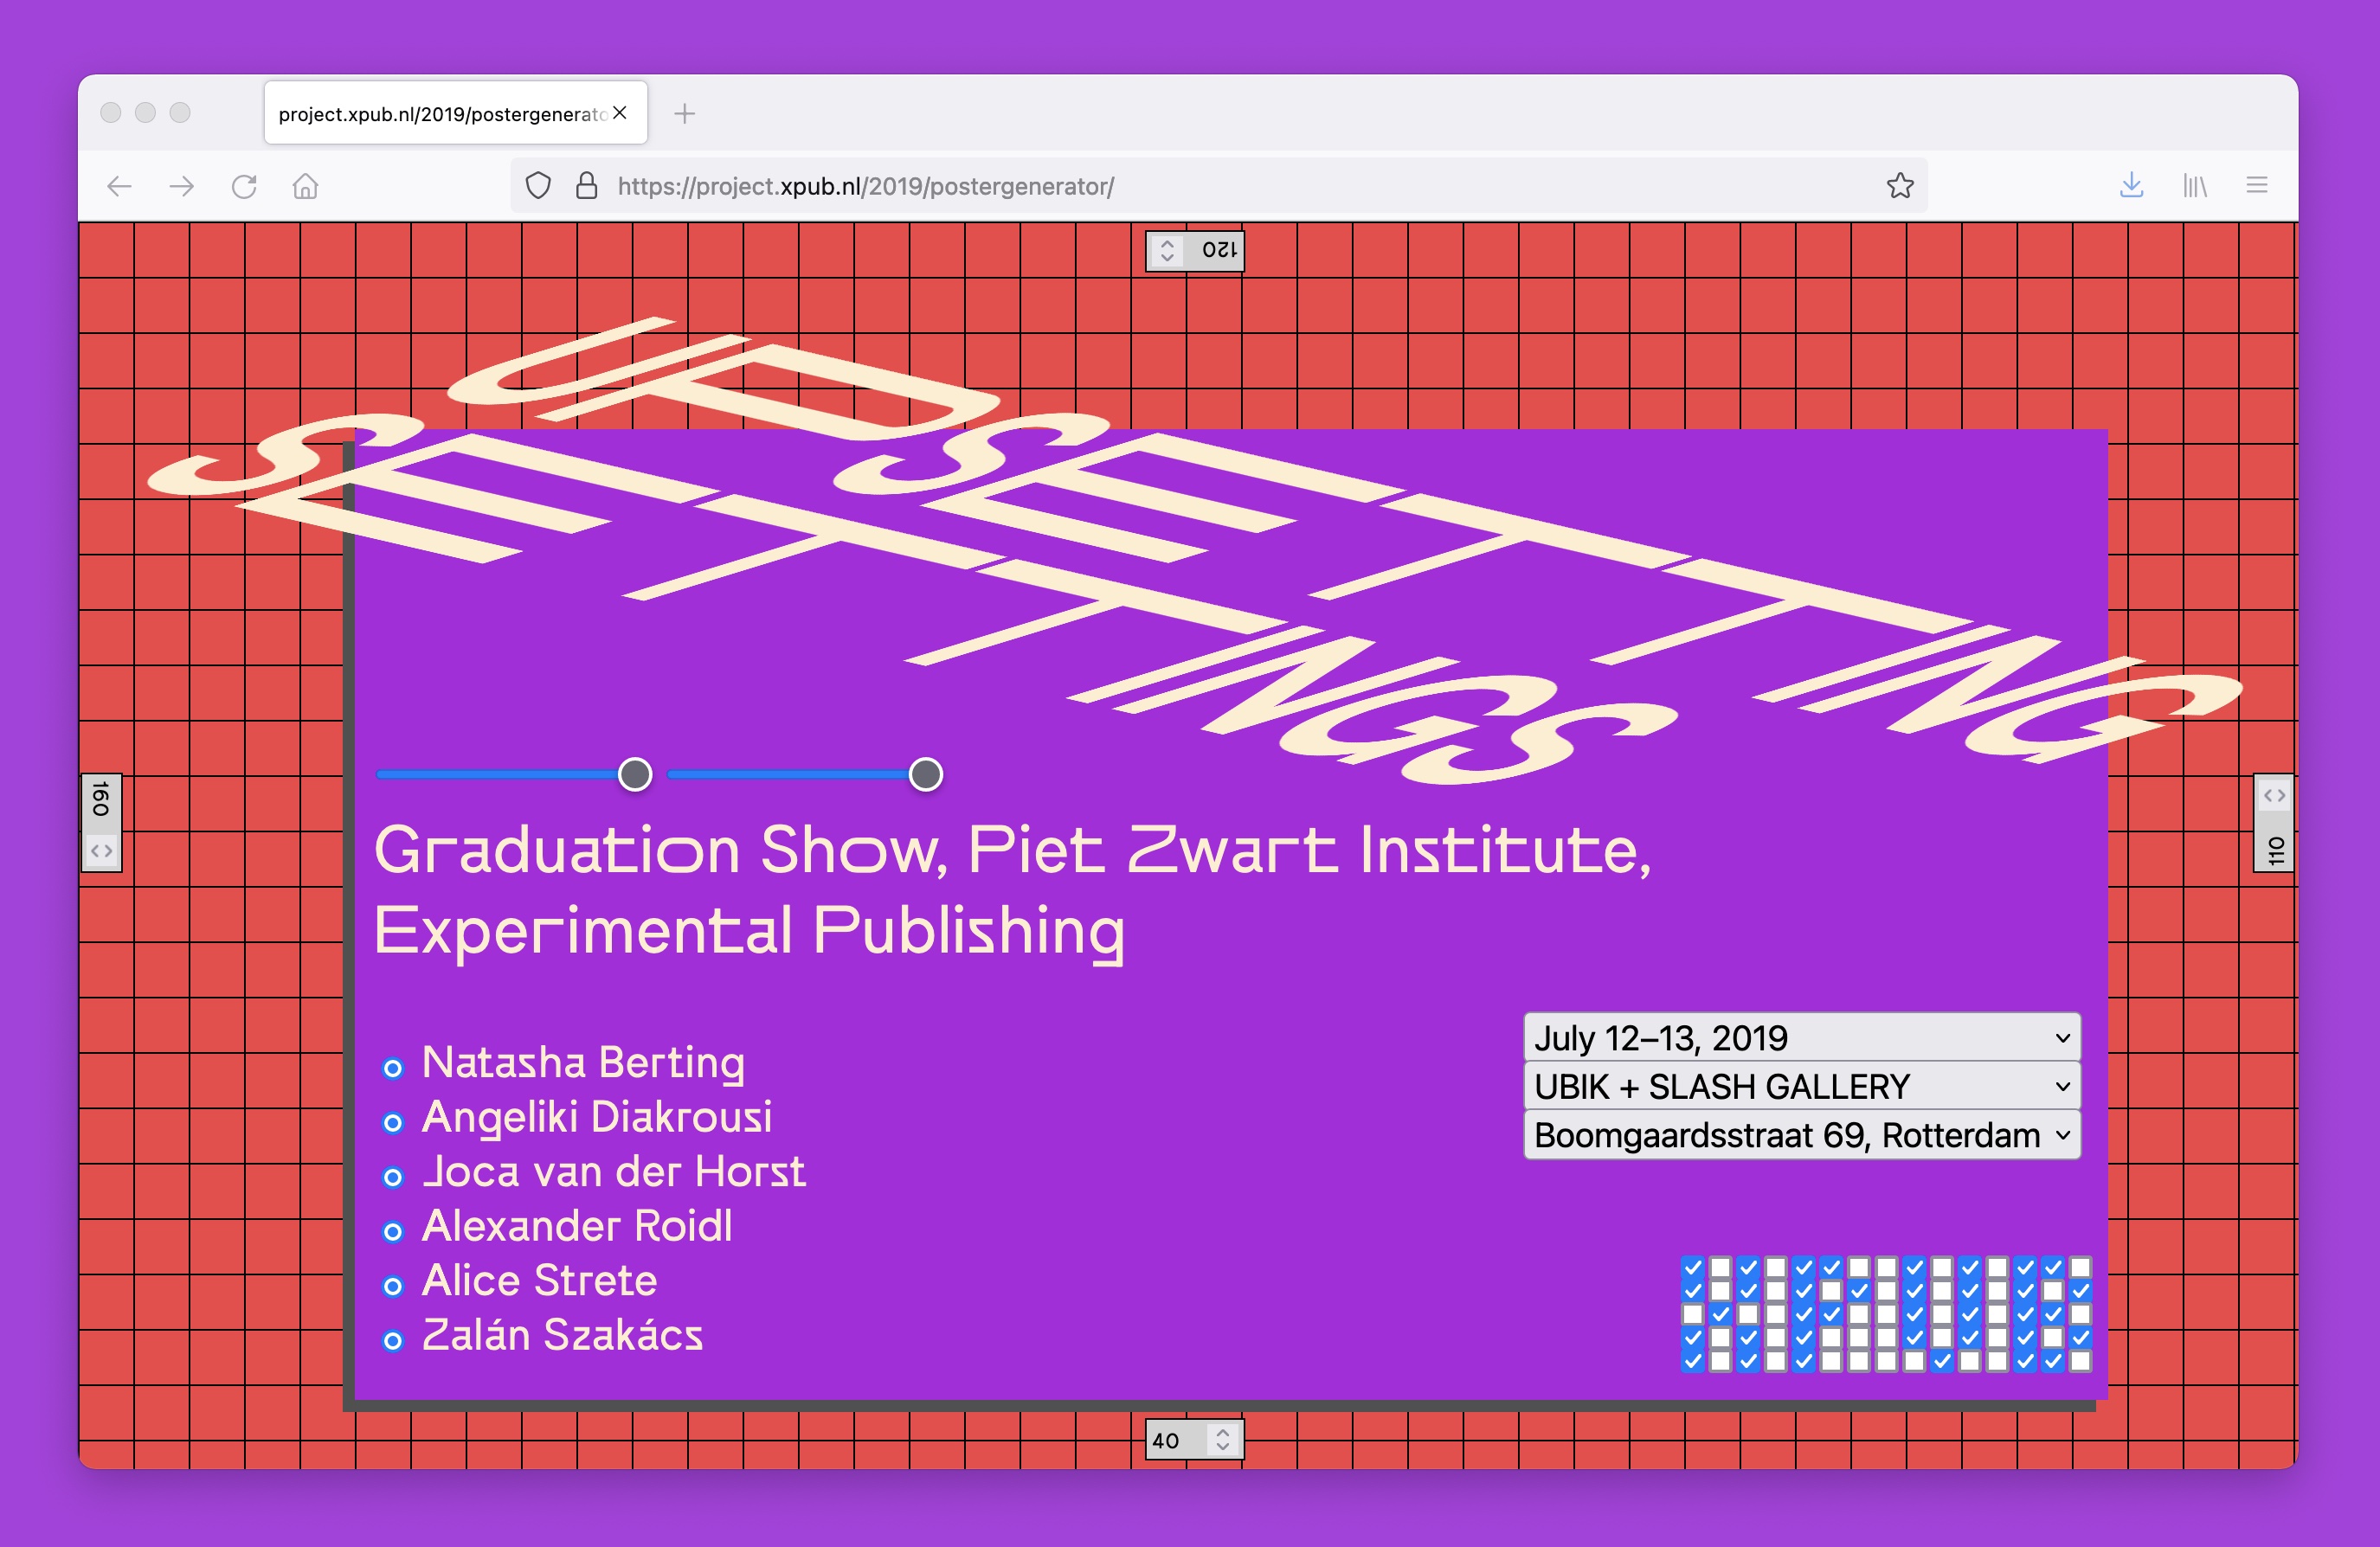Open a new browser tab
2380x1547 pixels.
click(x=684, y=114)
